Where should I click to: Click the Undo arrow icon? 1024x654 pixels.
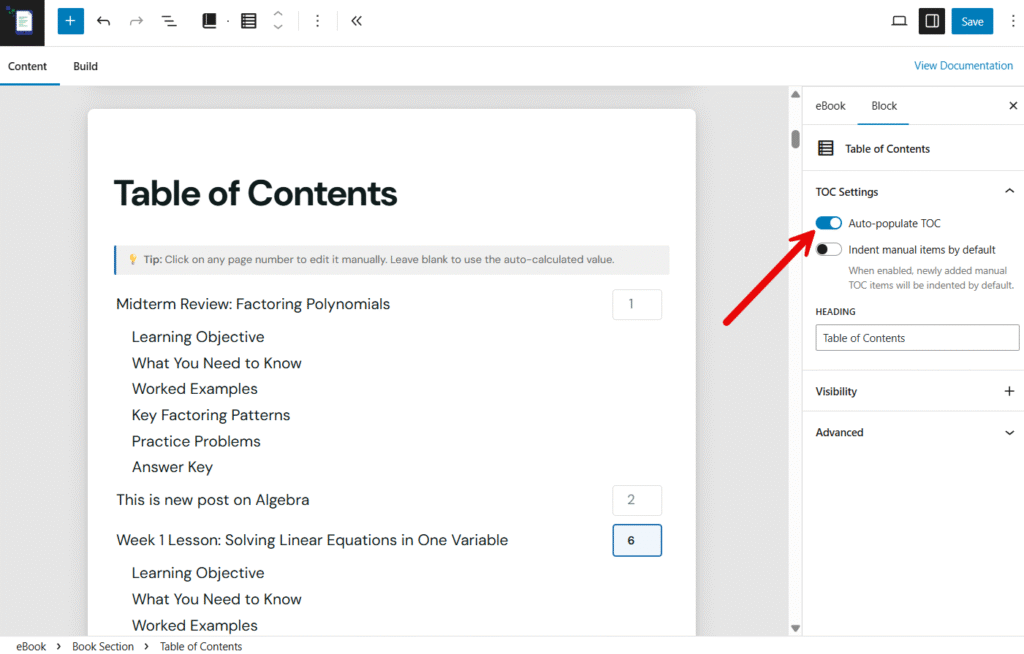(103, 20)
